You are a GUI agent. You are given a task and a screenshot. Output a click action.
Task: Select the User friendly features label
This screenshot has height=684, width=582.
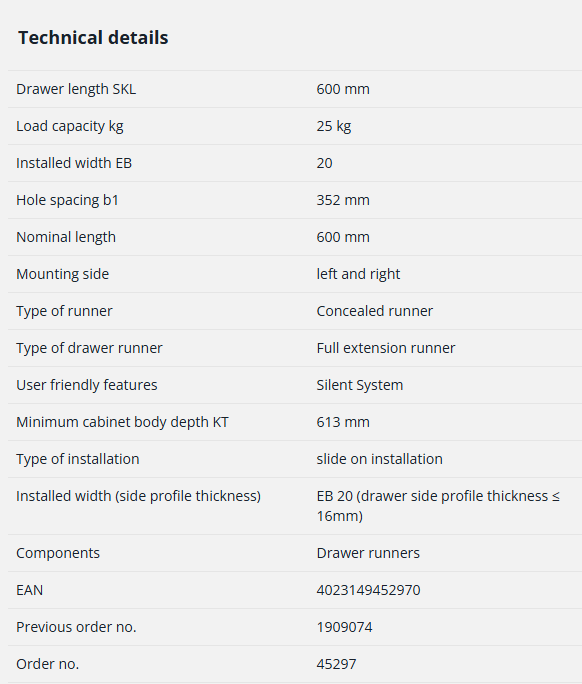tap(87, 385)
